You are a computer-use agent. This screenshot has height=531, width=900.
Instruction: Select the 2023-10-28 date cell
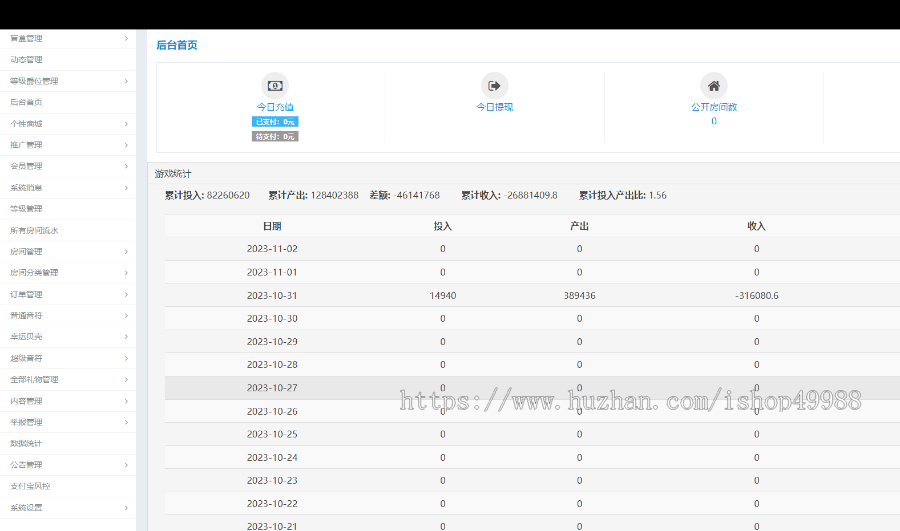click(272, 365)
